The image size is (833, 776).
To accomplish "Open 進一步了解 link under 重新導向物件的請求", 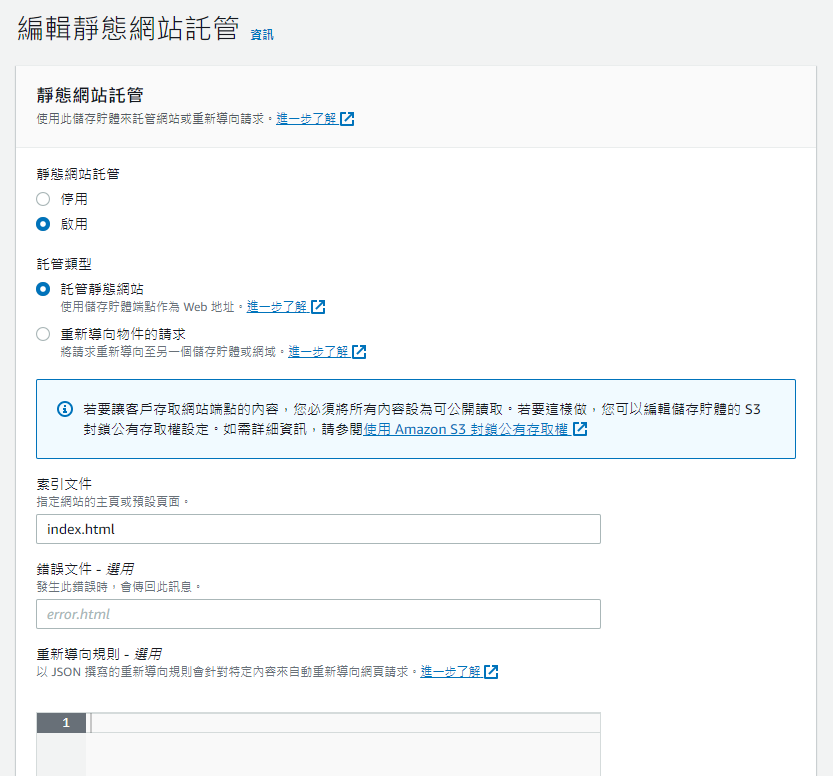I will click(x=318, y=352).
